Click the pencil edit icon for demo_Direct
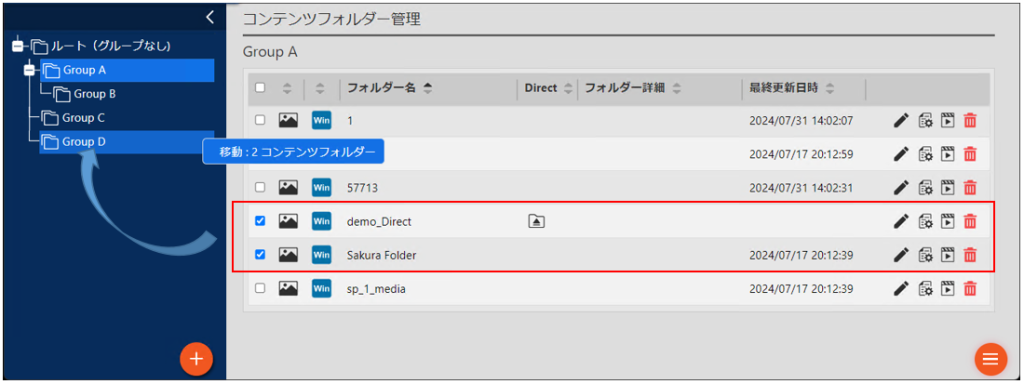Screen dimensions: 1024x384 pos(901,221)
